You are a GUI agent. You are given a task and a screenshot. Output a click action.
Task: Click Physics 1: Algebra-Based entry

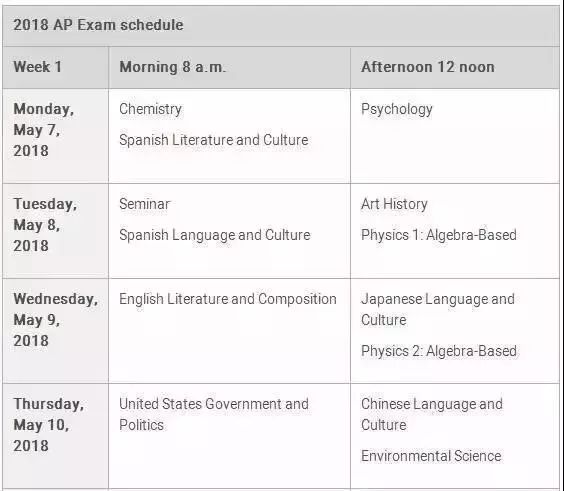tap(439, 235)
